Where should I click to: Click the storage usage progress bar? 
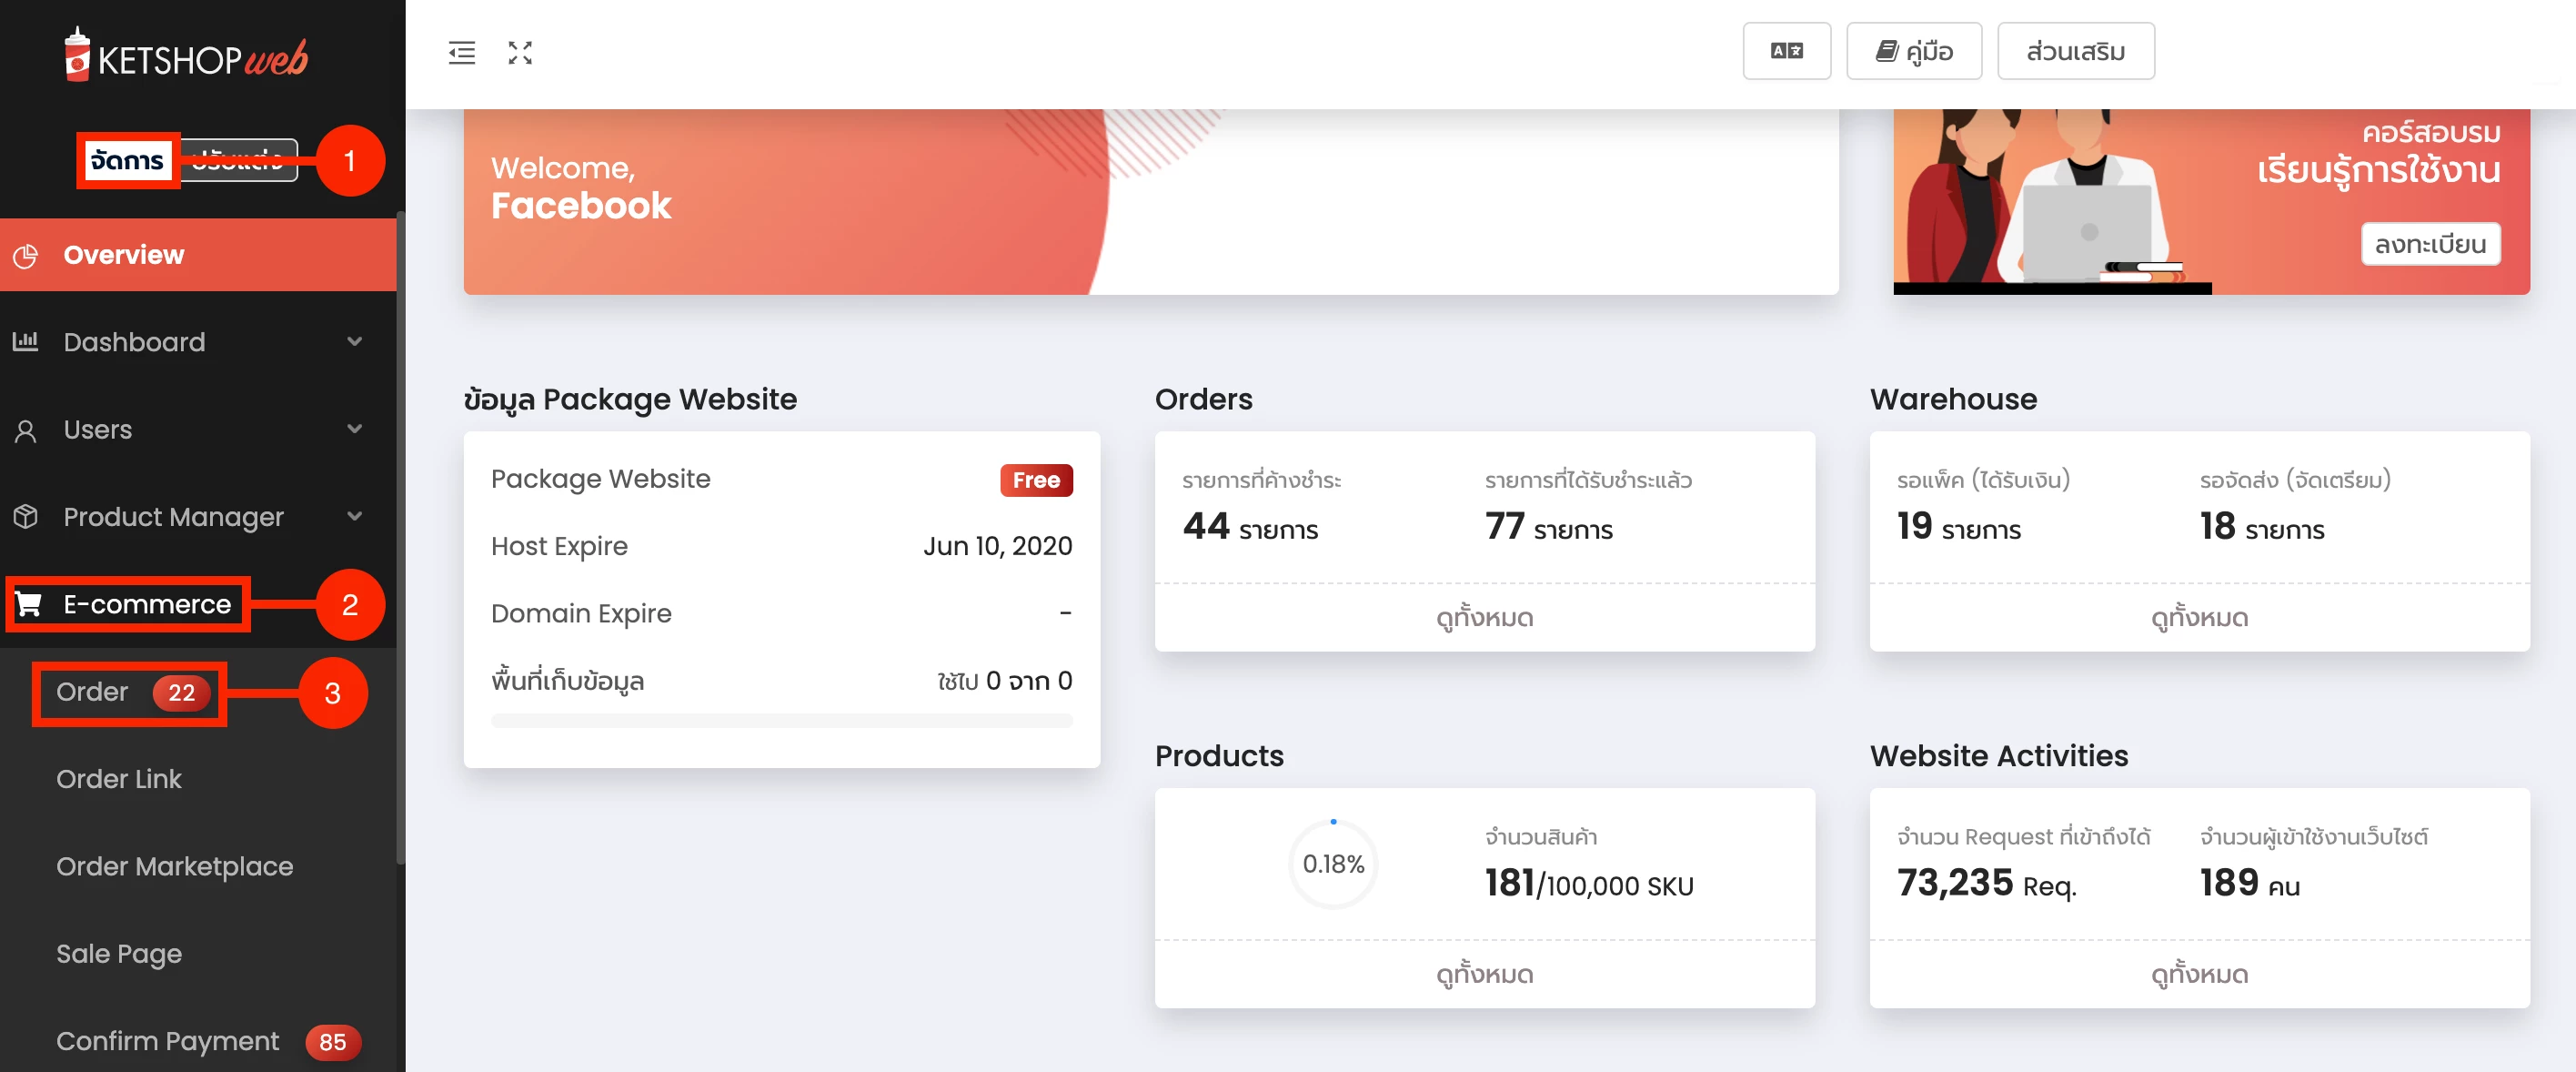(x=781, y=721)
